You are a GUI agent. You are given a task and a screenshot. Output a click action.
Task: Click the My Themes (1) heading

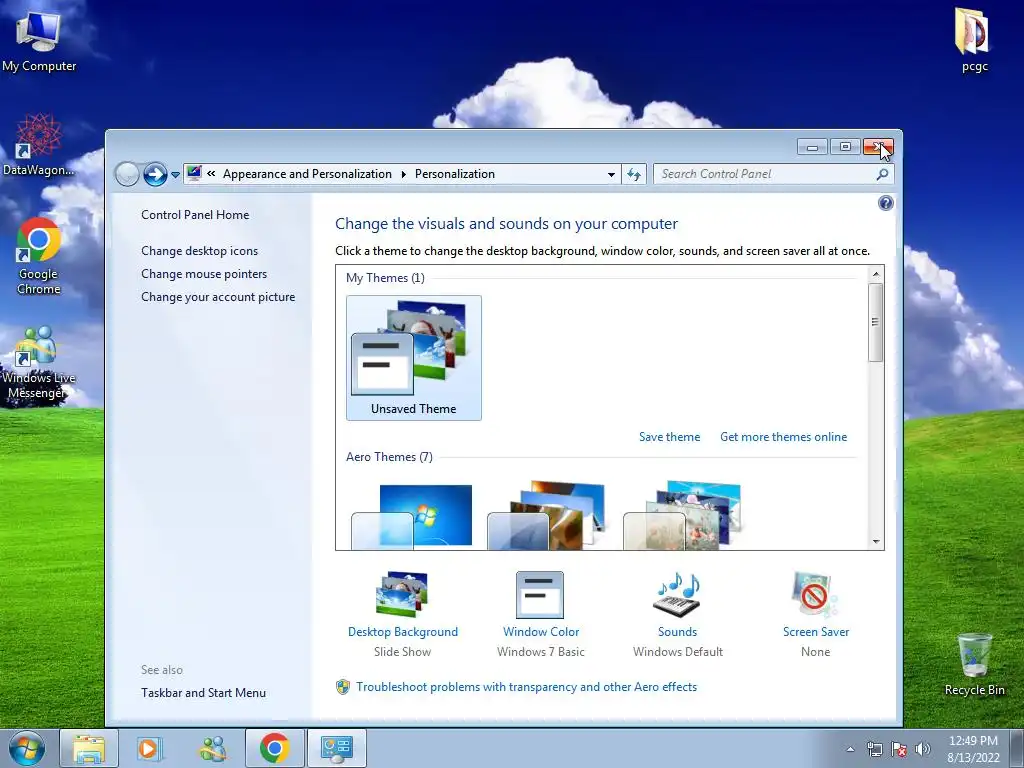[x=385, y=278]
